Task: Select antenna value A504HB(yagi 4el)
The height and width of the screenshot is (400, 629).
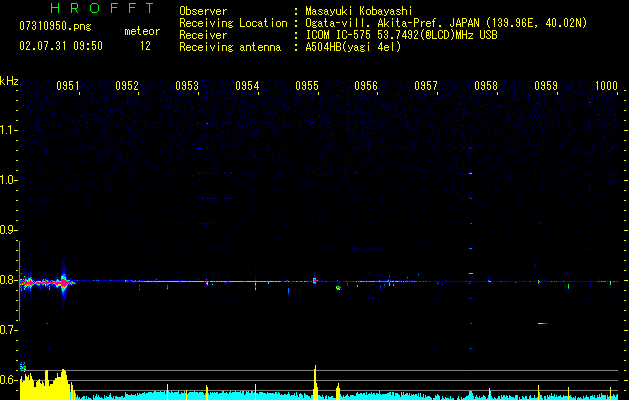Action: click(353, 47)
